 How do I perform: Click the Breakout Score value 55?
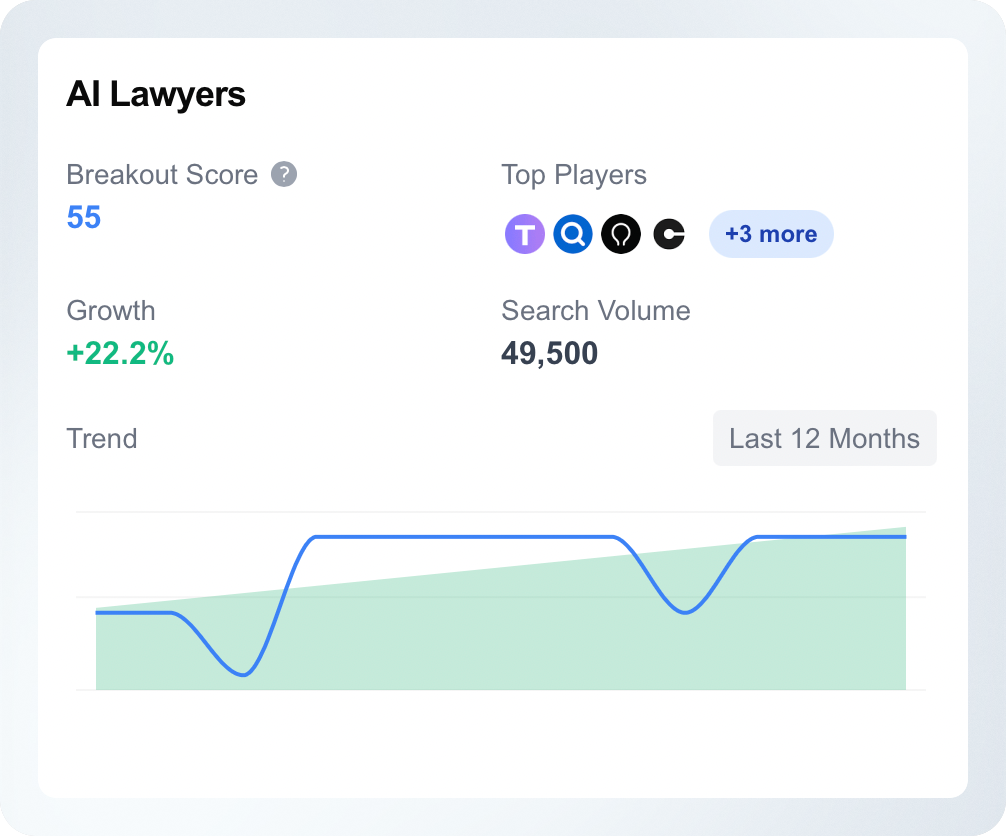(84, 217)
